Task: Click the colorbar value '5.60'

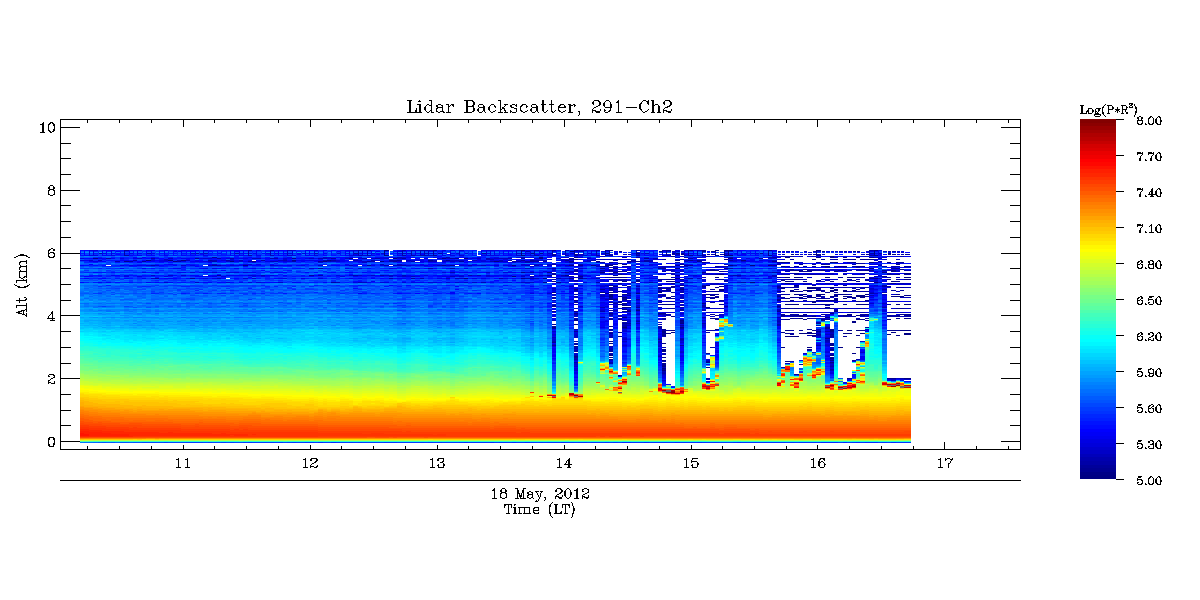Action: coord(1149,409)
